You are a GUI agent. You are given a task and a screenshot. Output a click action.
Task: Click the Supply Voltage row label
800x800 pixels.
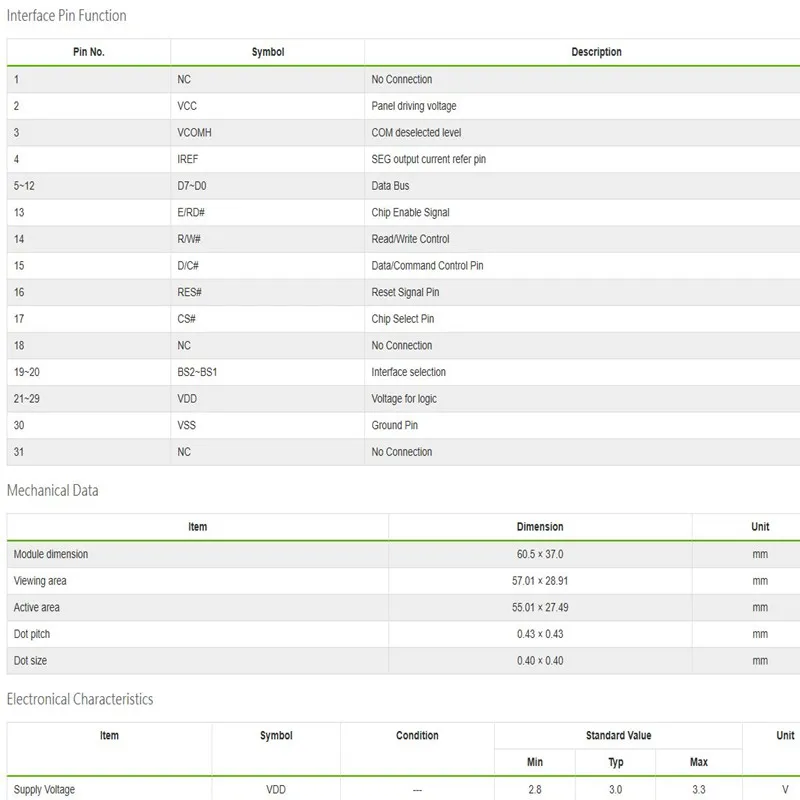click(44, 790)
